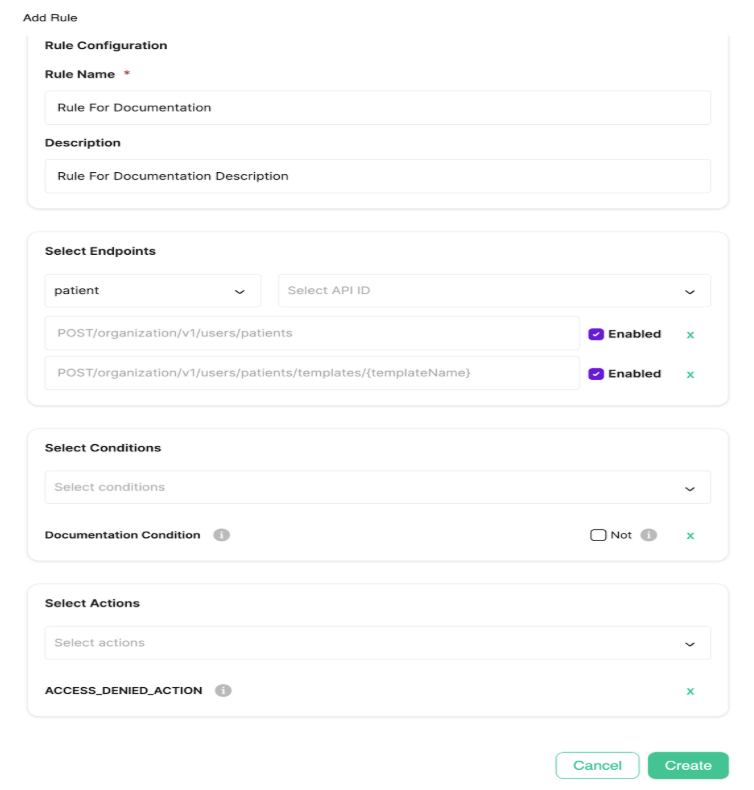Image resolution: width=754 pixels, height=790 pixels.
Task: Click info icon beside the Not checkbox
Action: [x=649, y=535]
